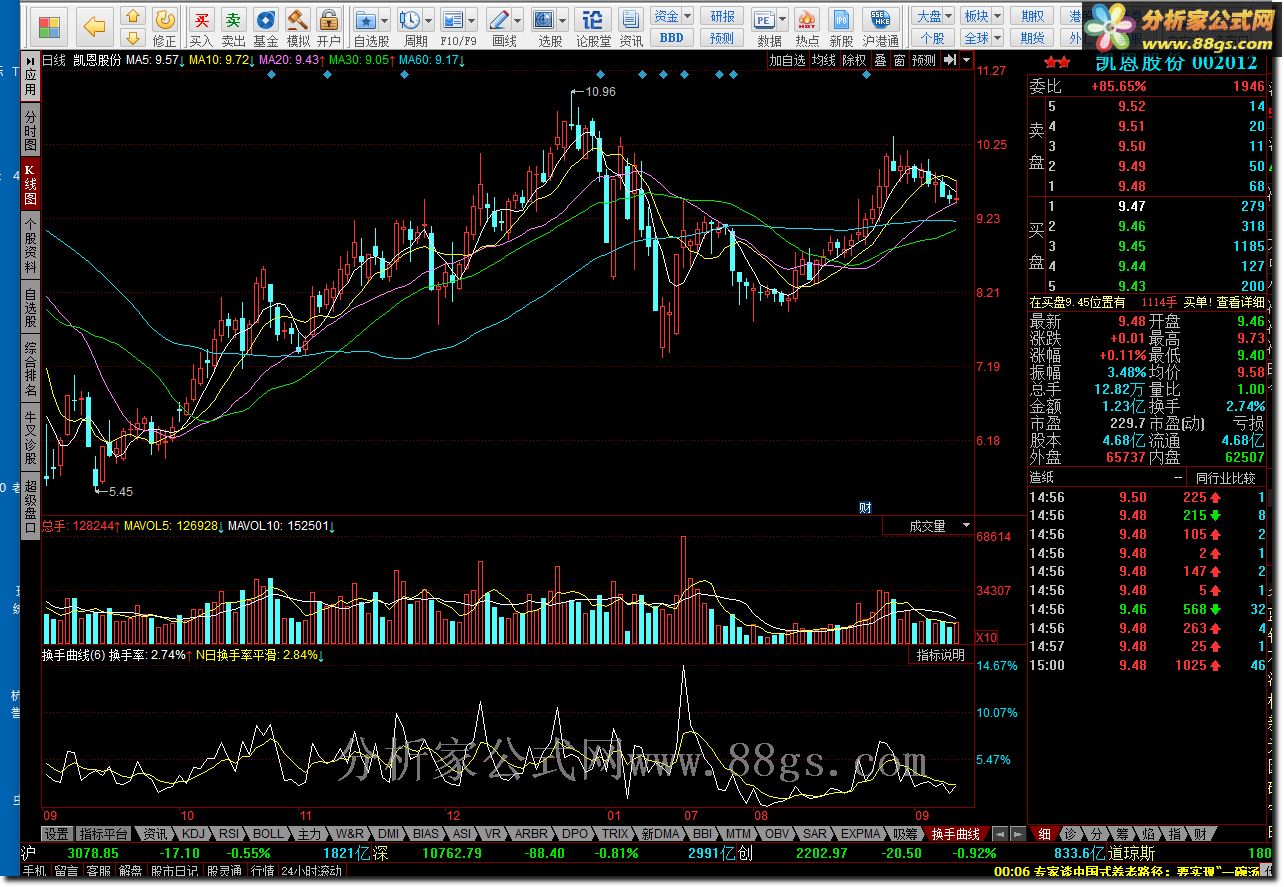Click 指标说明 indicator description button
This screenshot has width=1284, height=887.
coord(941,655)
